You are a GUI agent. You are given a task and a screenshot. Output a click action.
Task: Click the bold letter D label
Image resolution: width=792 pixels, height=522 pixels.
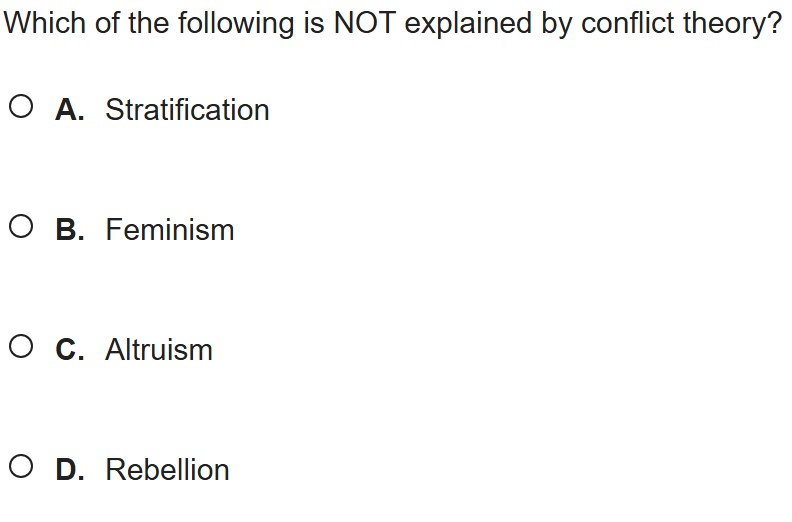70,470
